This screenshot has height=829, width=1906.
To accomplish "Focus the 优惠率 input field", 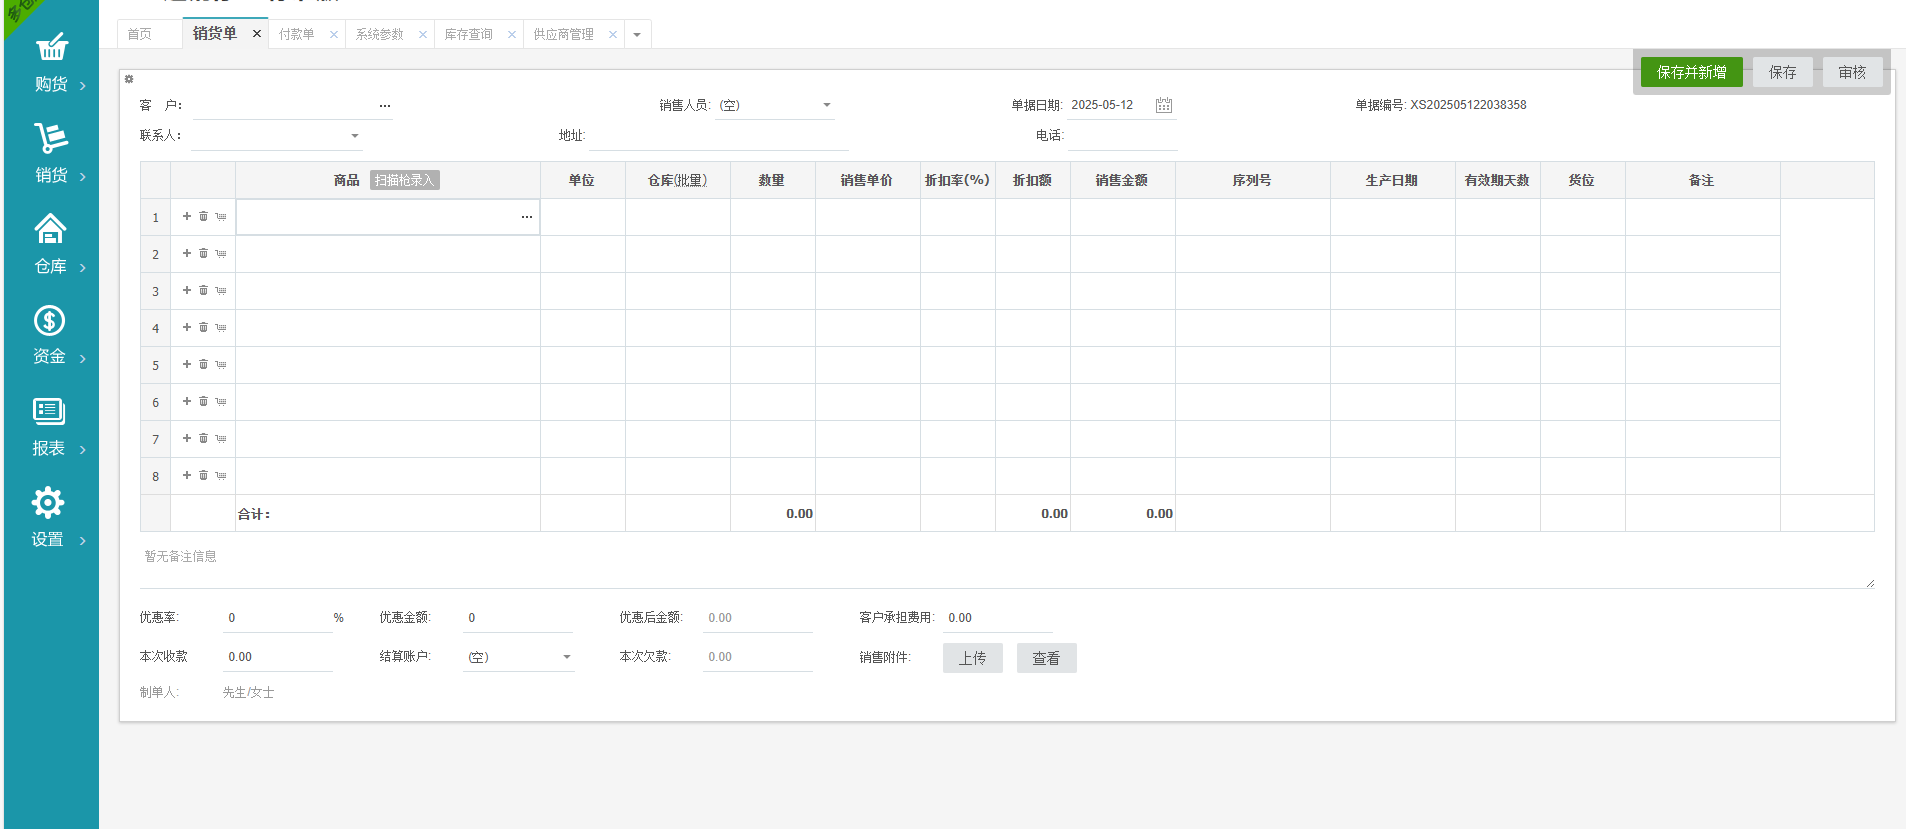I will point(278,618).
